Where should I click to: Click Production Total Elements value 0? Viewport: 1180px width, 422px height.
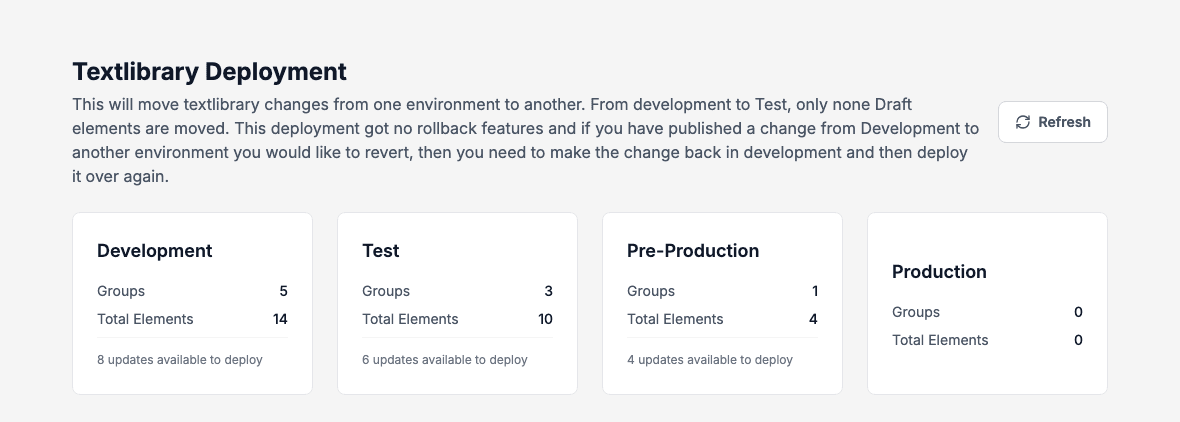(x=1078, y=340)
